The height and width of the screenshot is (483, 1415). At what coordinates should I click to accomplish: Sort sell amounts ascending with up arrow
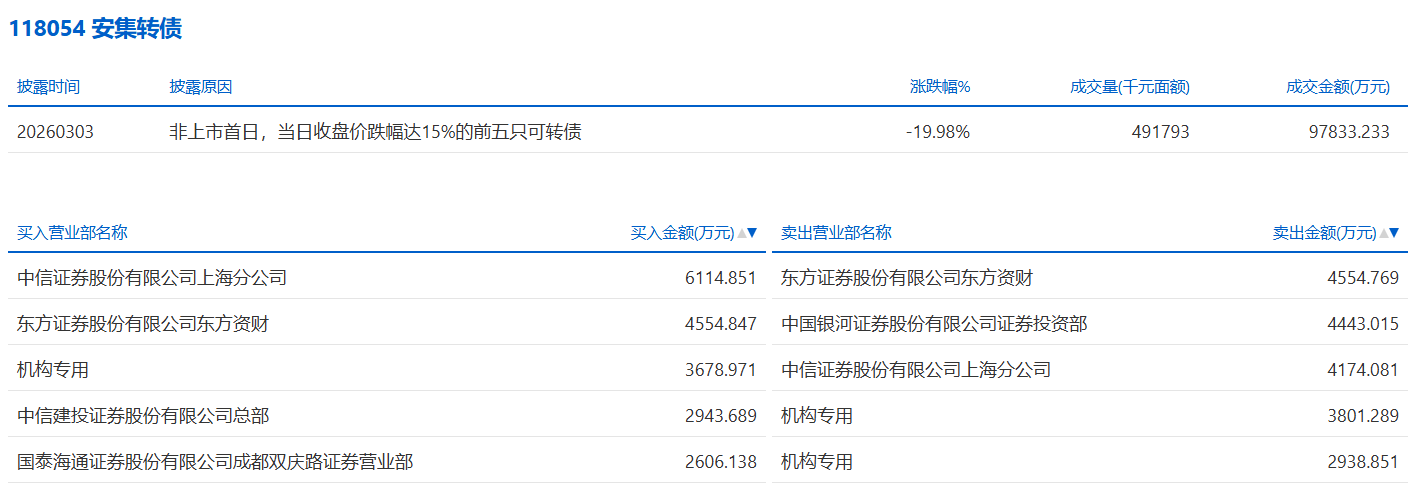[x=1383, y=233]
